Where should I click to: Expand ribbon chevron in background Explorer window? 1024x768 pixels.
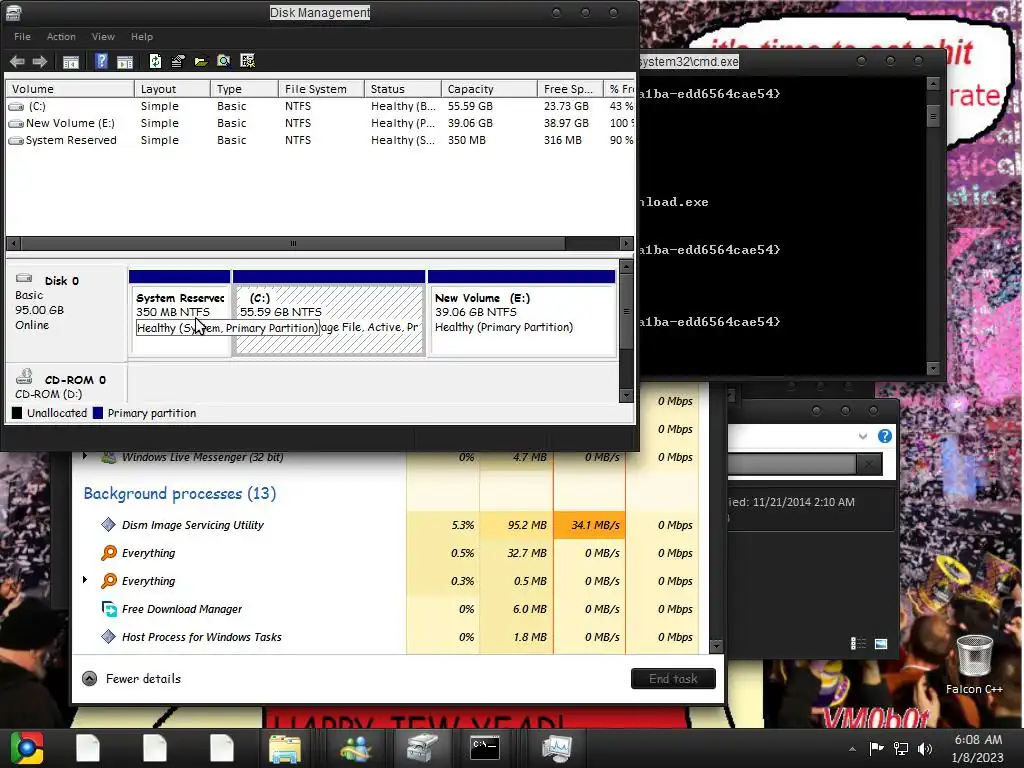[863, 436]
